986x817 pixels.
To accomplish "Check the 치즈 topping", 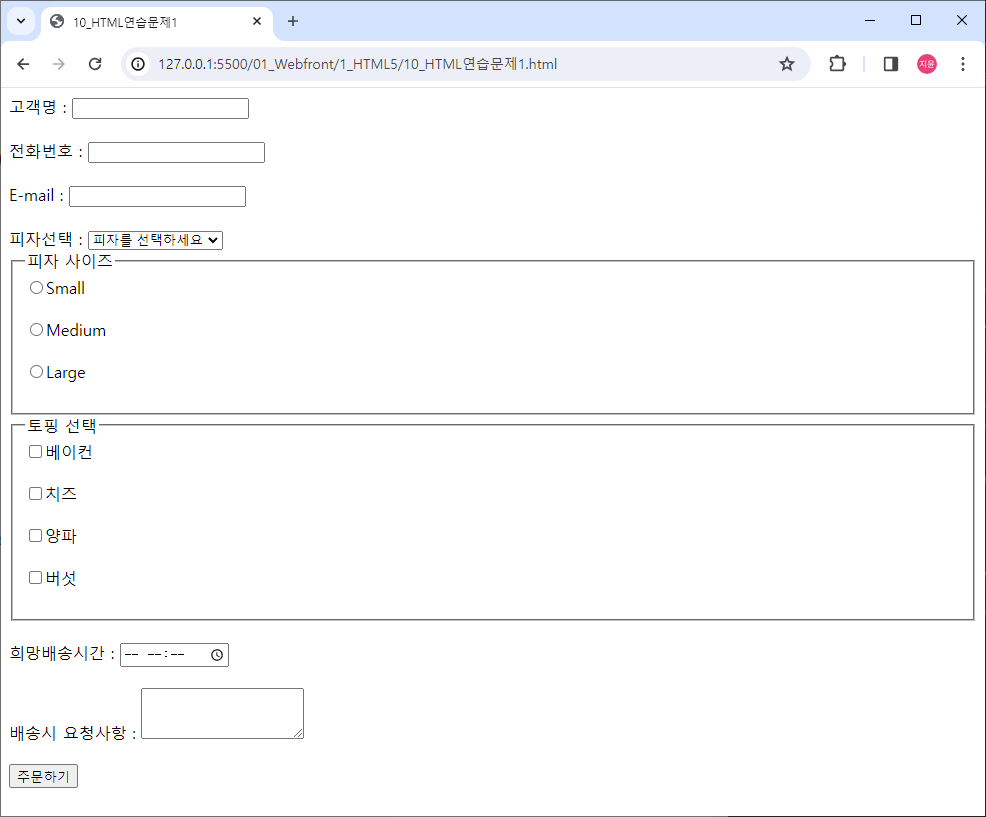I will pos(35,494).
